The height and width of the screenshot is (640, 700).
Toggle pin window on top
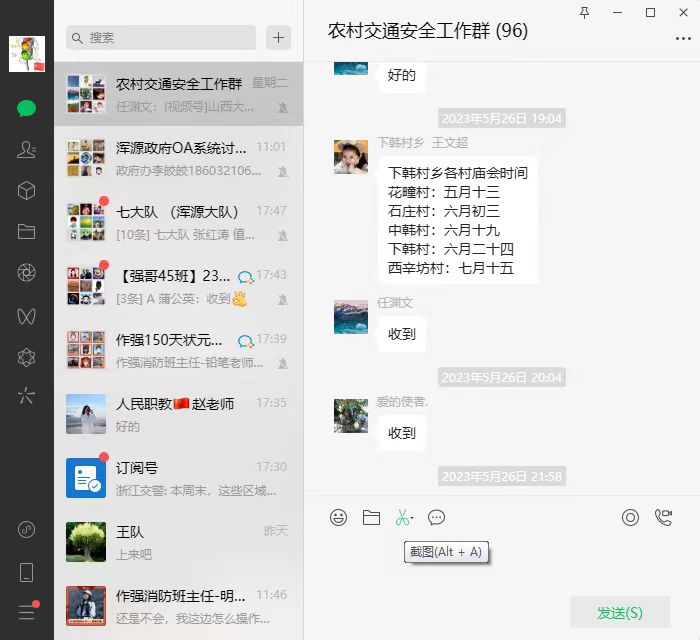(x=585, y=12)
